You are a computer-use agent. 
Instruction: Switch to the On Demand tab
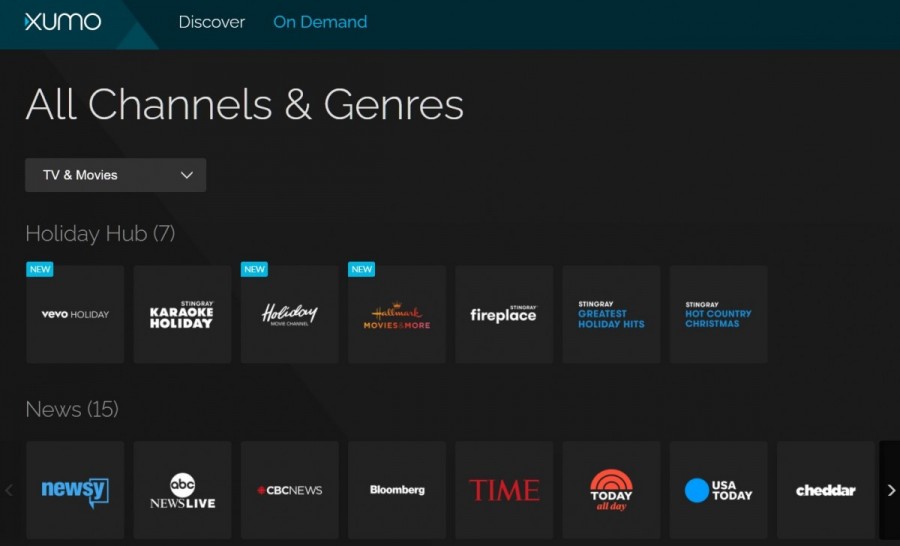[x=320, y=22]
